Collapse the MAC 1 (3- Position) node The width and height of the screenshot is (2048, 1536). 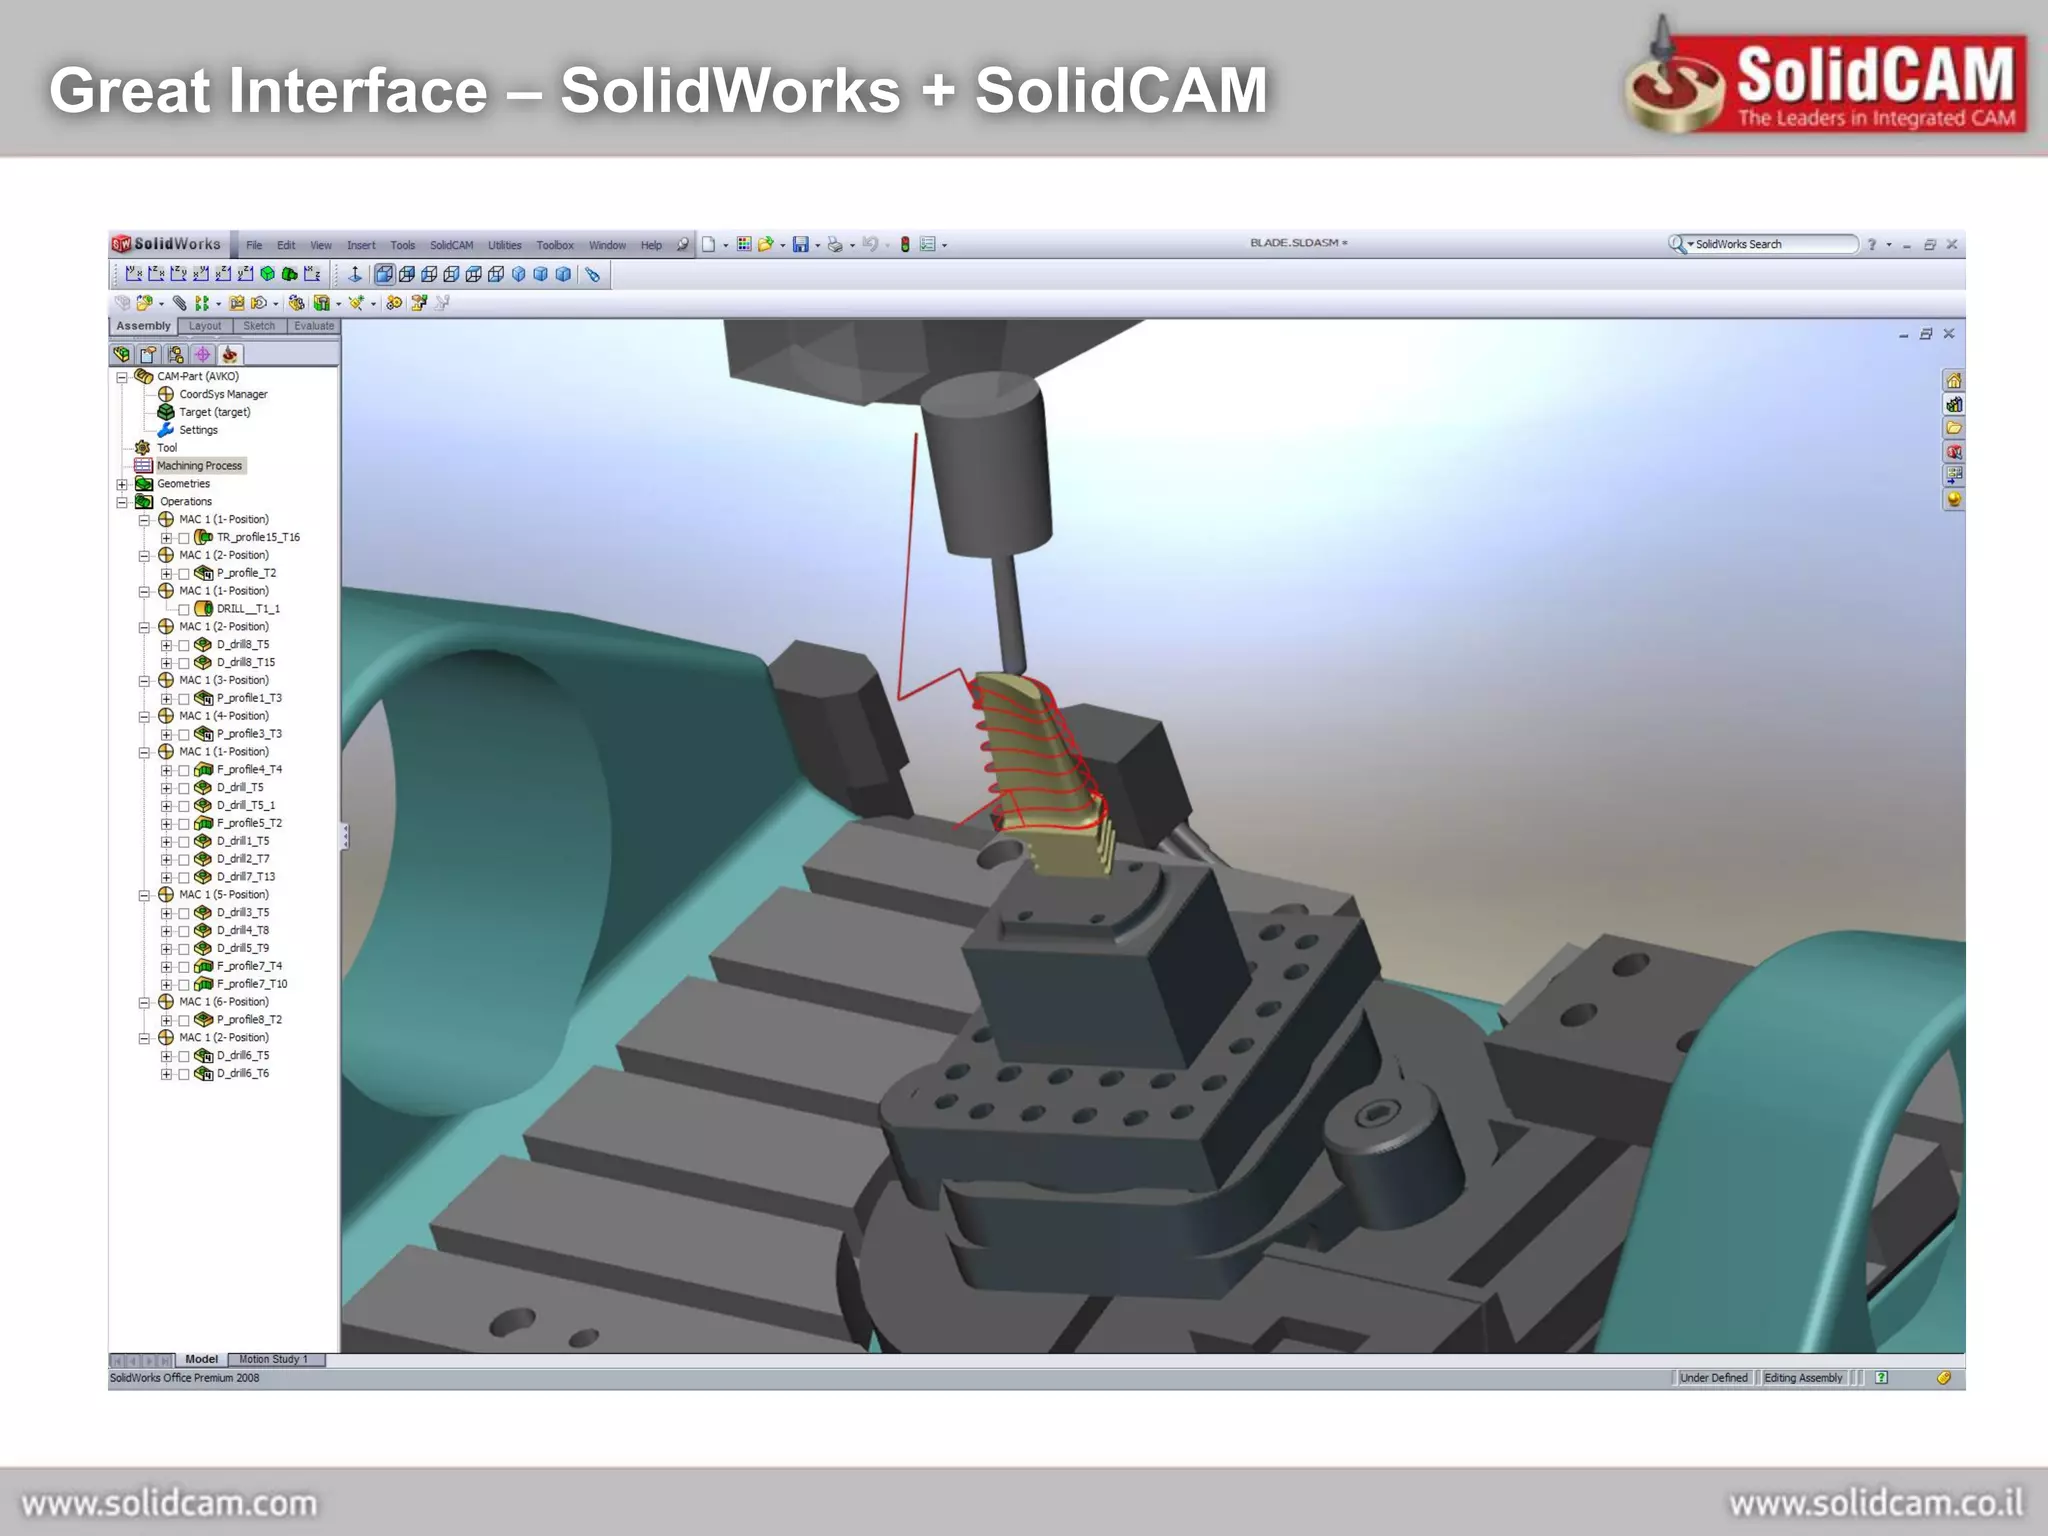pyautogui.click(x=144, y=681)
